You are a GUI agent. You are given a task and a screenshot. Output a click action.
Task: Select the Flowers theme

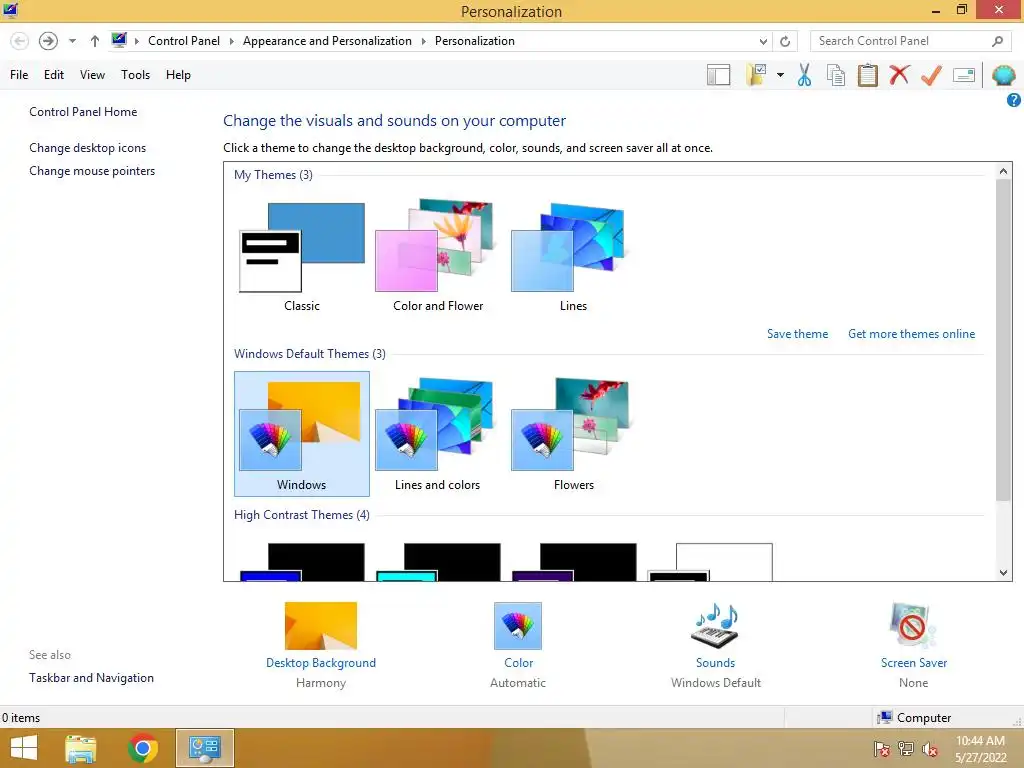(573, 434)
